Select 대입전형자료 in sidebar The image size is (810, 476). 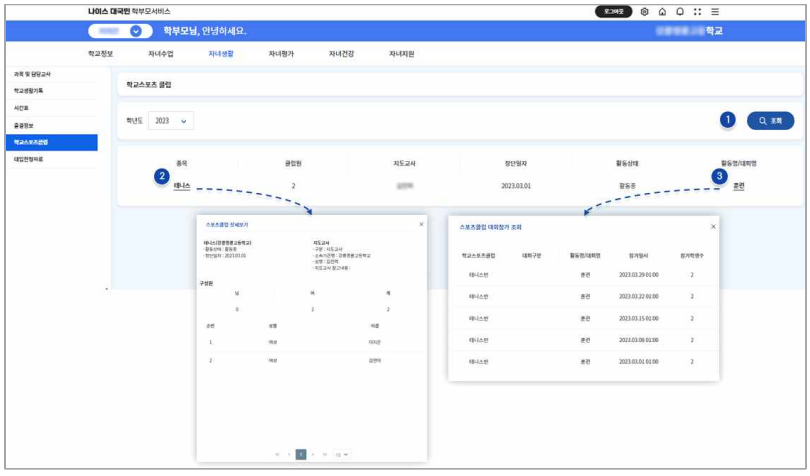pyautogui.click(x=51, y=159)
